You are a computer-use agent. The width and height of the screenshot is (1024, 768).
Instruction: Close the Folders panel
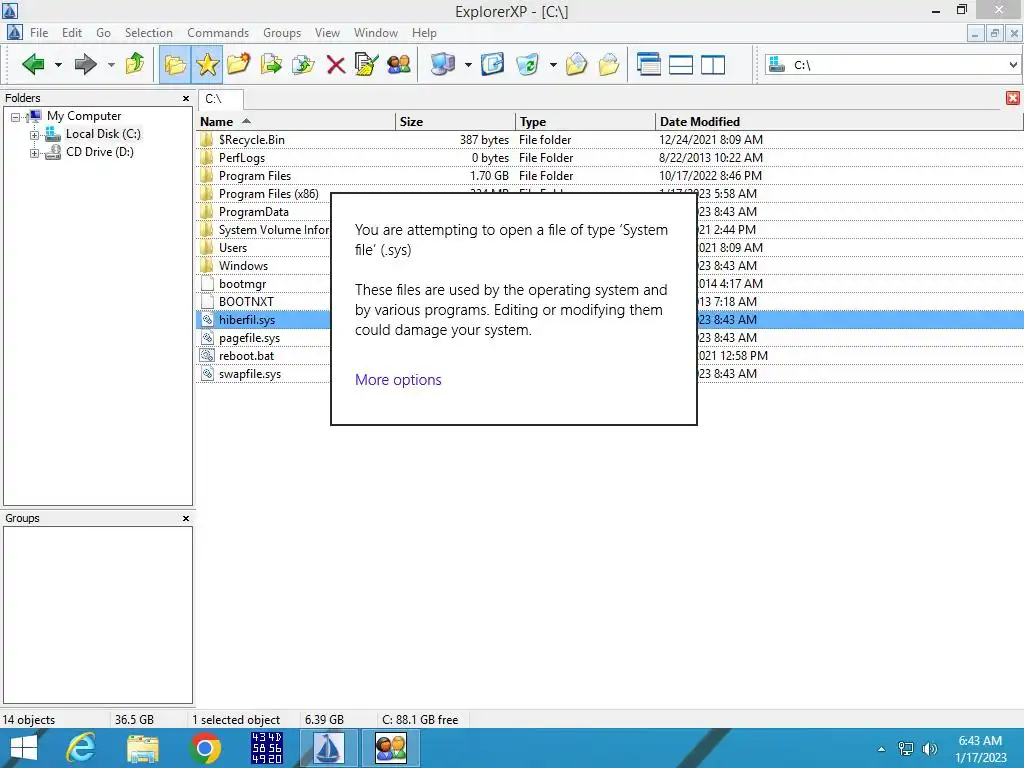(186, 99)
